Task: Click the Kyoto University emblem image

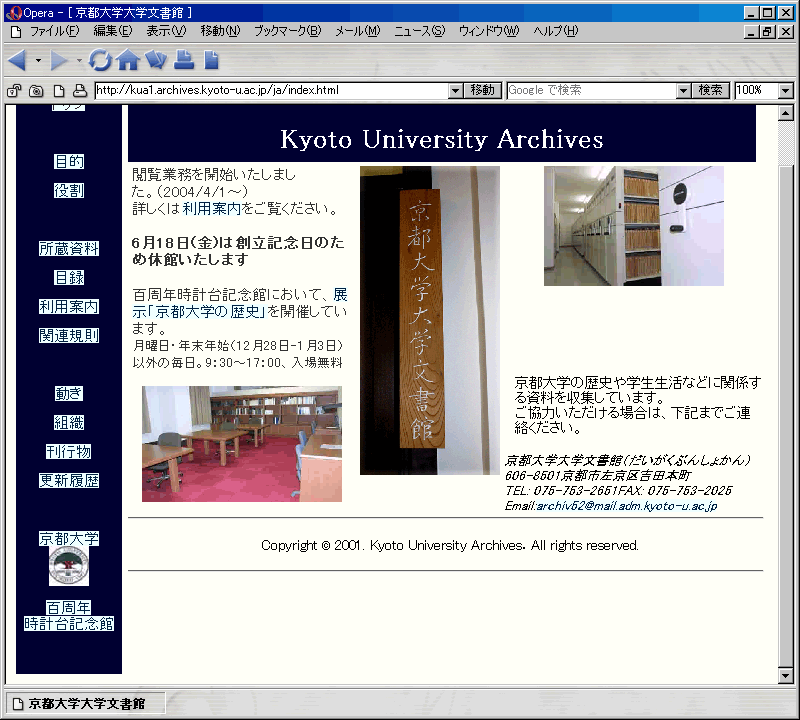Action: pyautogui.click(x=69, y=566)
